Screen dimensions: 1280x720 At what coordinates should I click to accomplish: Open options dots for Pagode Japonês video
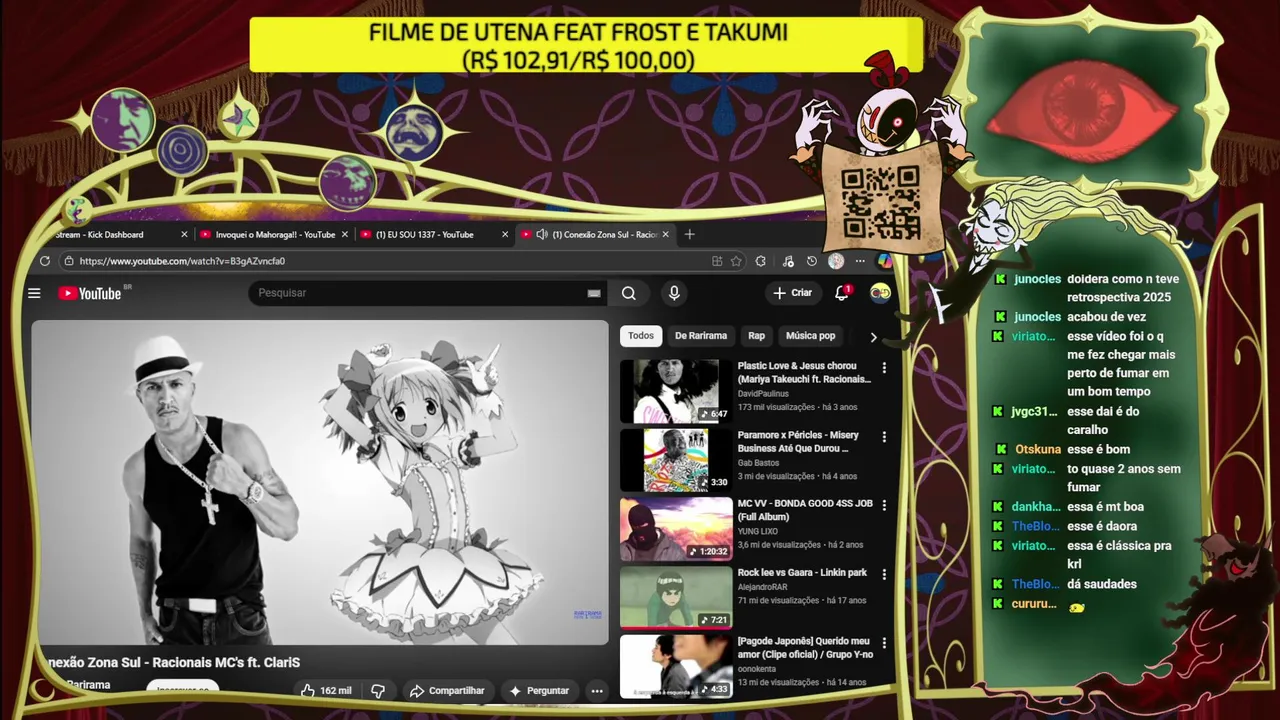(x=883, y=642)
